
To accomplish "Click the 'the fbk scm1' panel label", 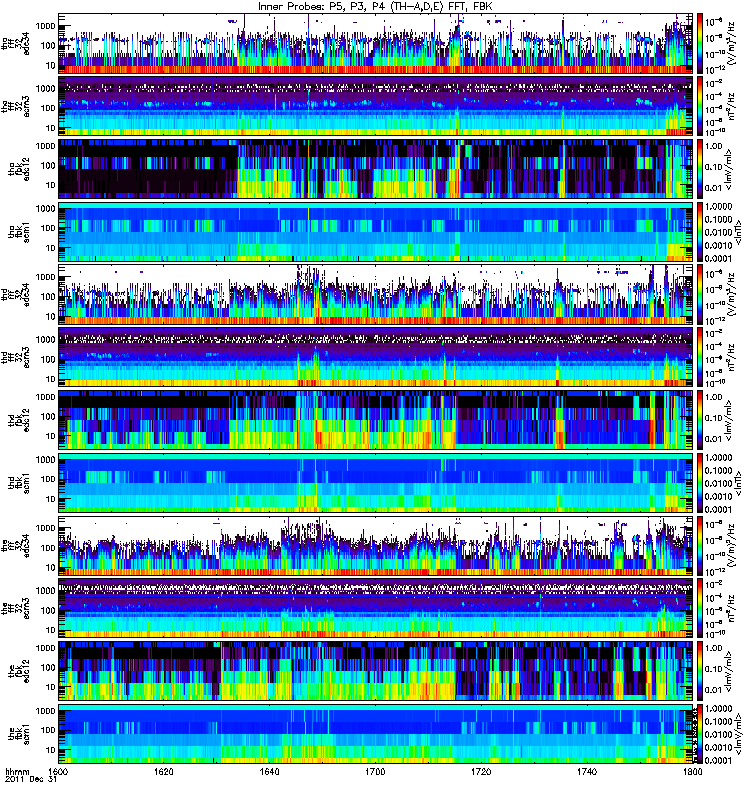I will pyautogui.click(x=19, y=734).
